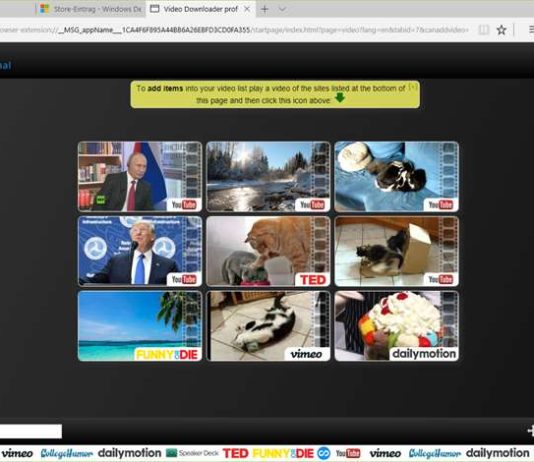Click the browser address bar URL
The height and width of the screenshot is (462, 534).
[234, 30]
